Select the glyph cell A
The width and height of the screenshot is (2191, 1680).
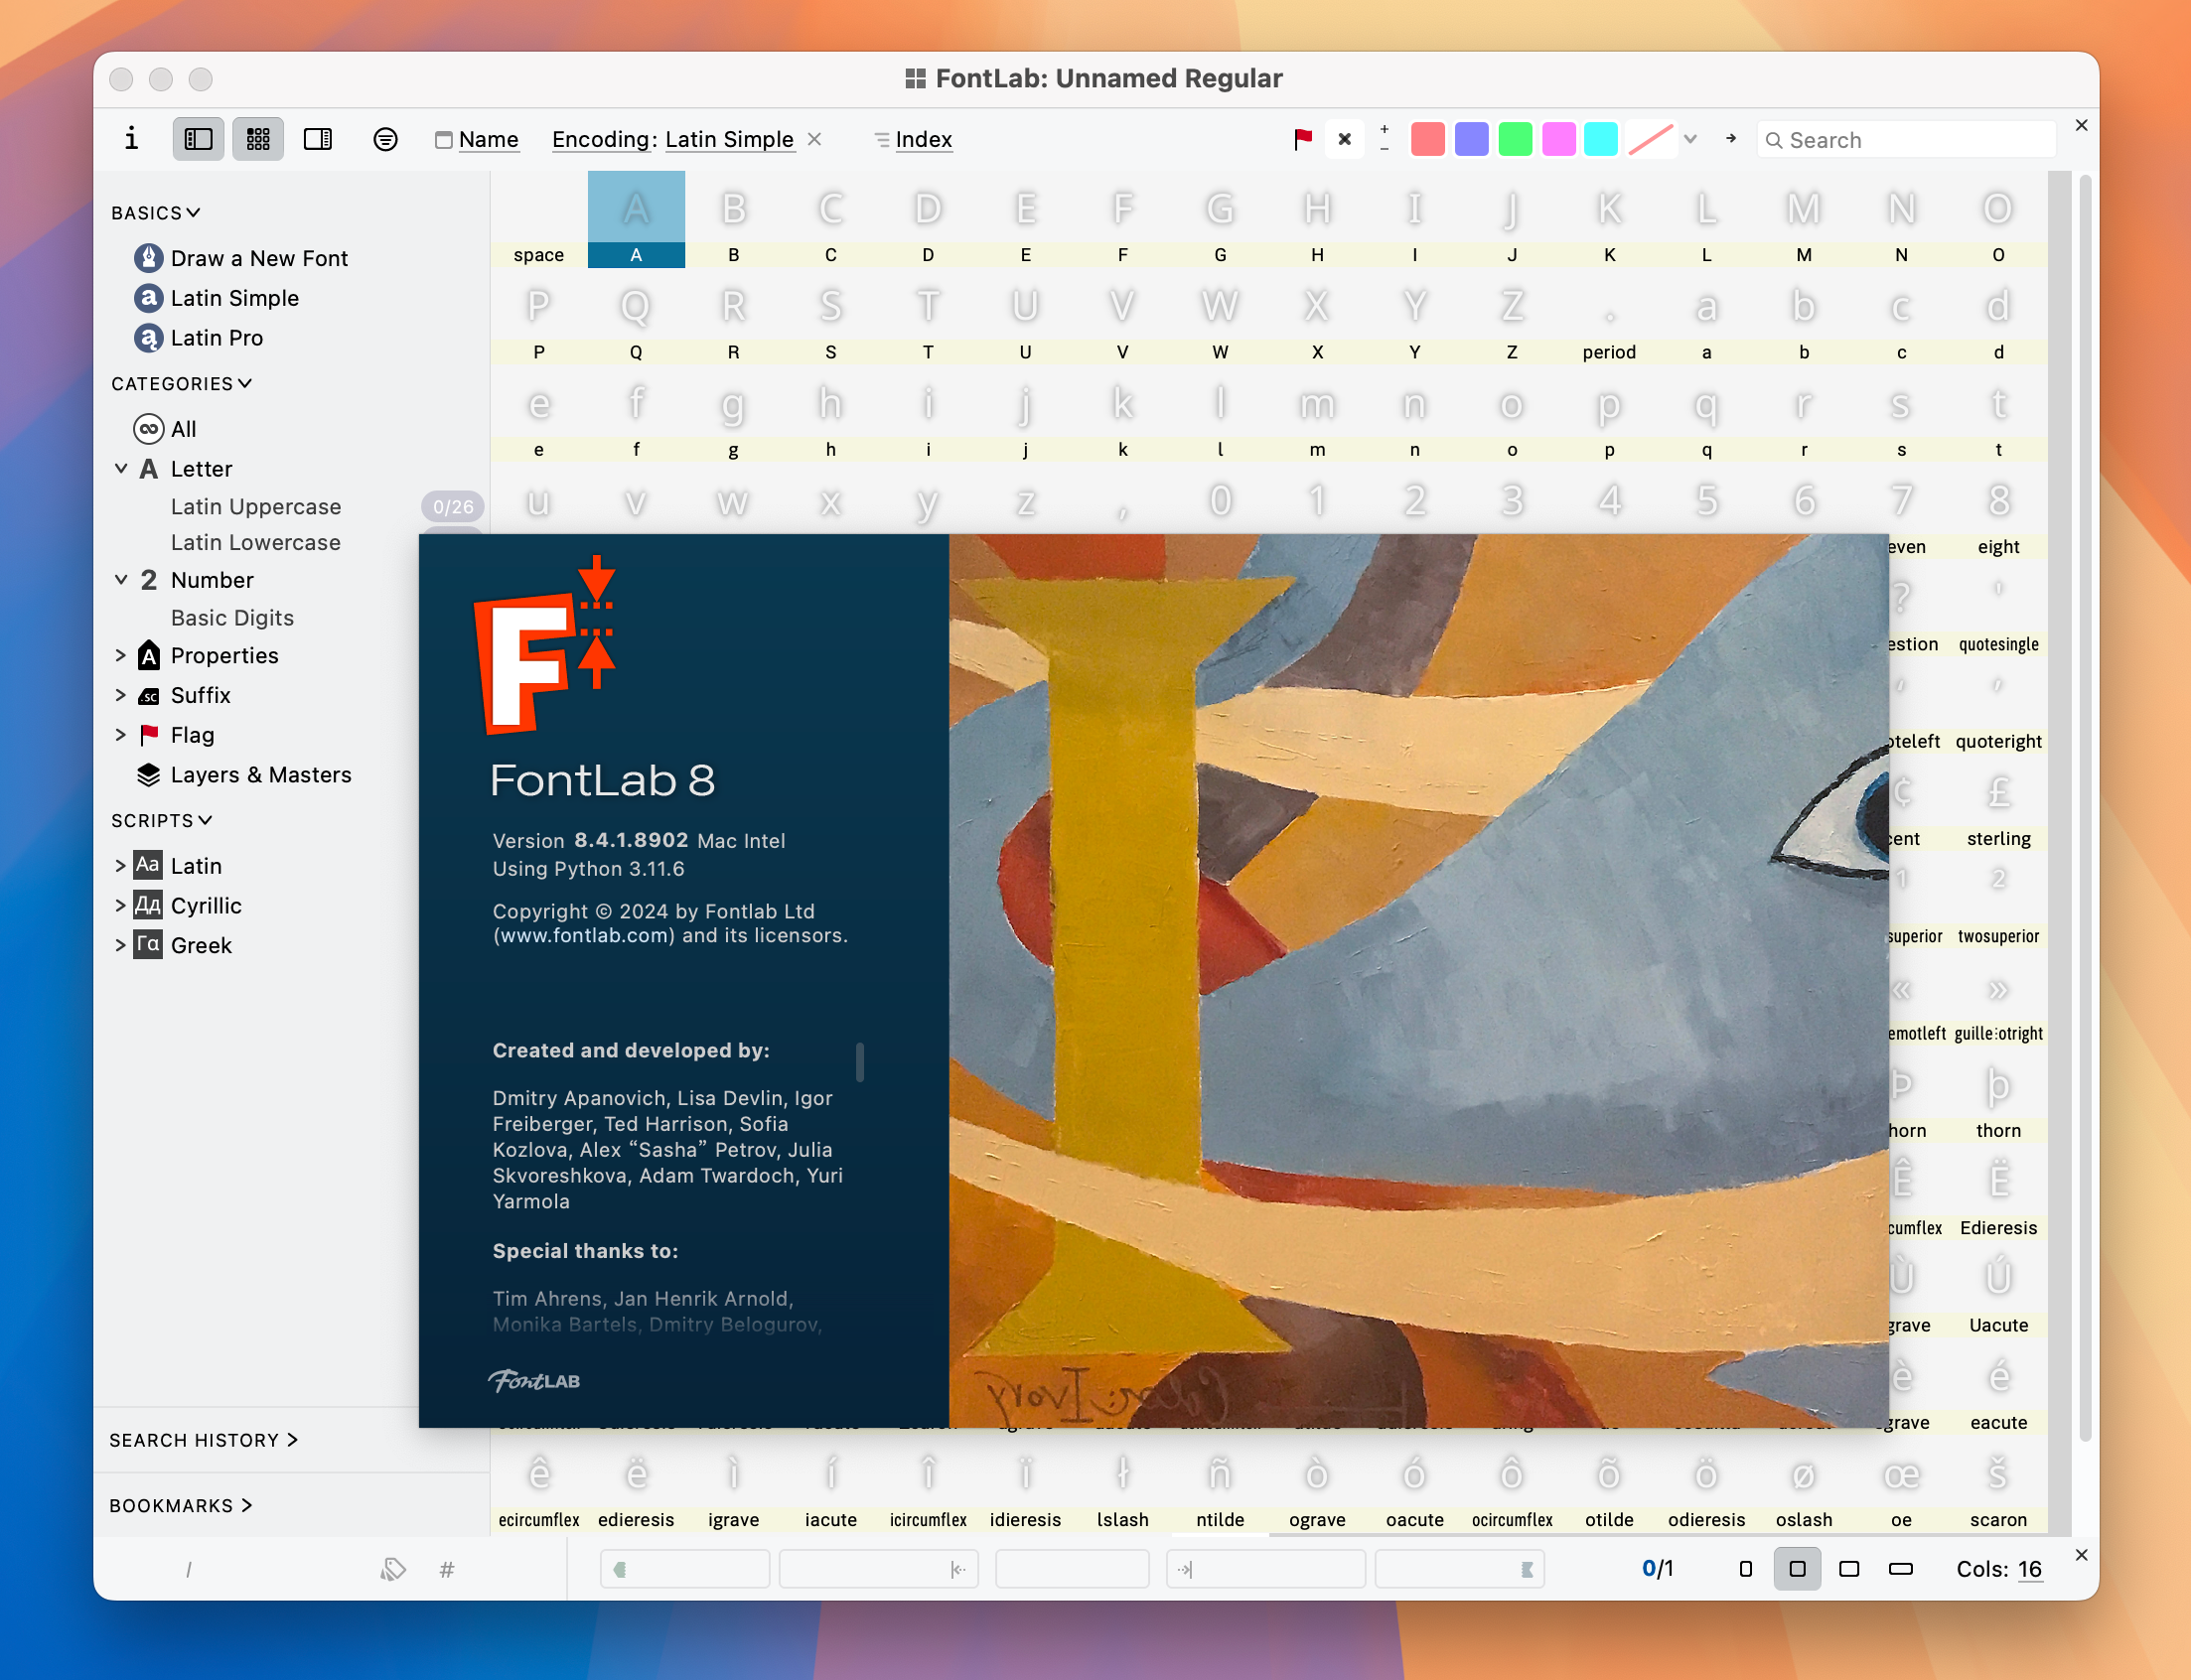(x=636, y=220)
